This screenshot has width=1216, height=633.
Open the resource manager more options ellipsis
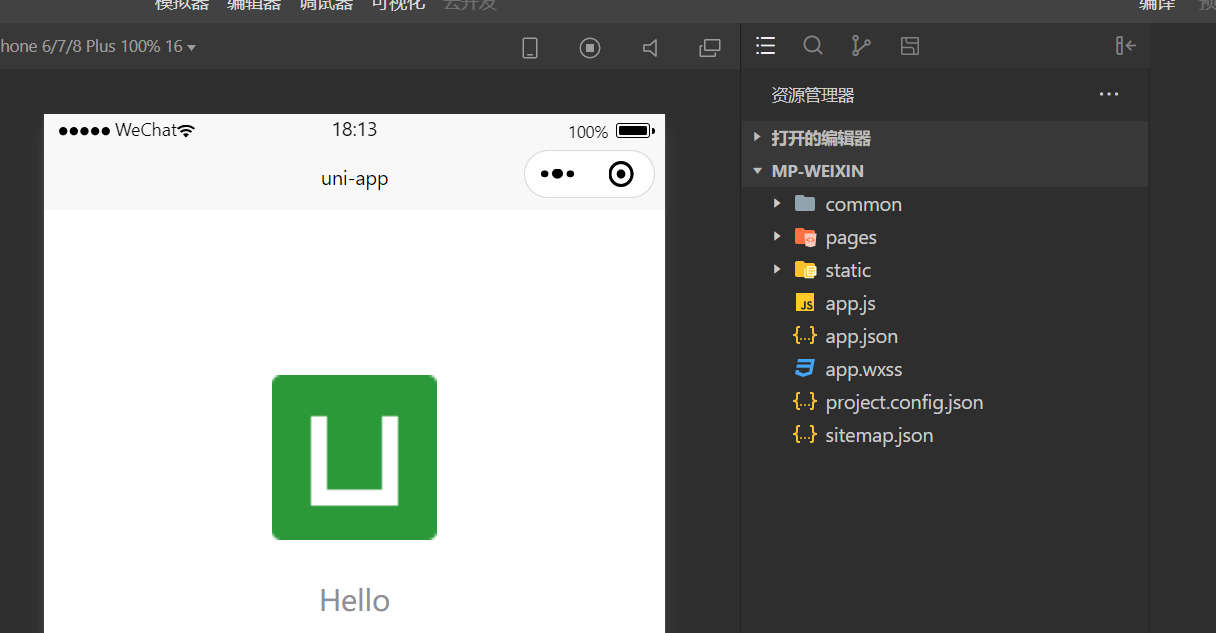(x=1108, y=95)
